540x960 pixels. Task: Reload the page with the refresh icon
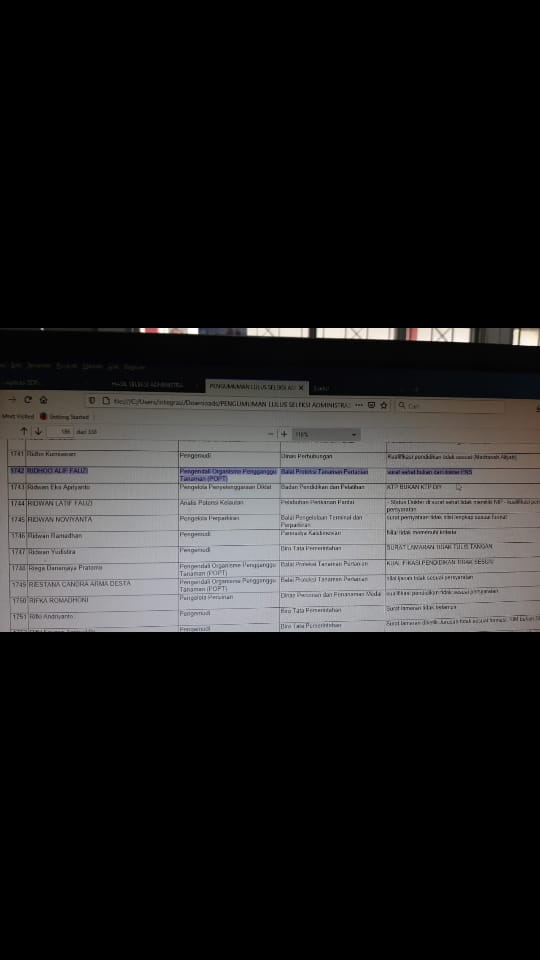[28, 400]
